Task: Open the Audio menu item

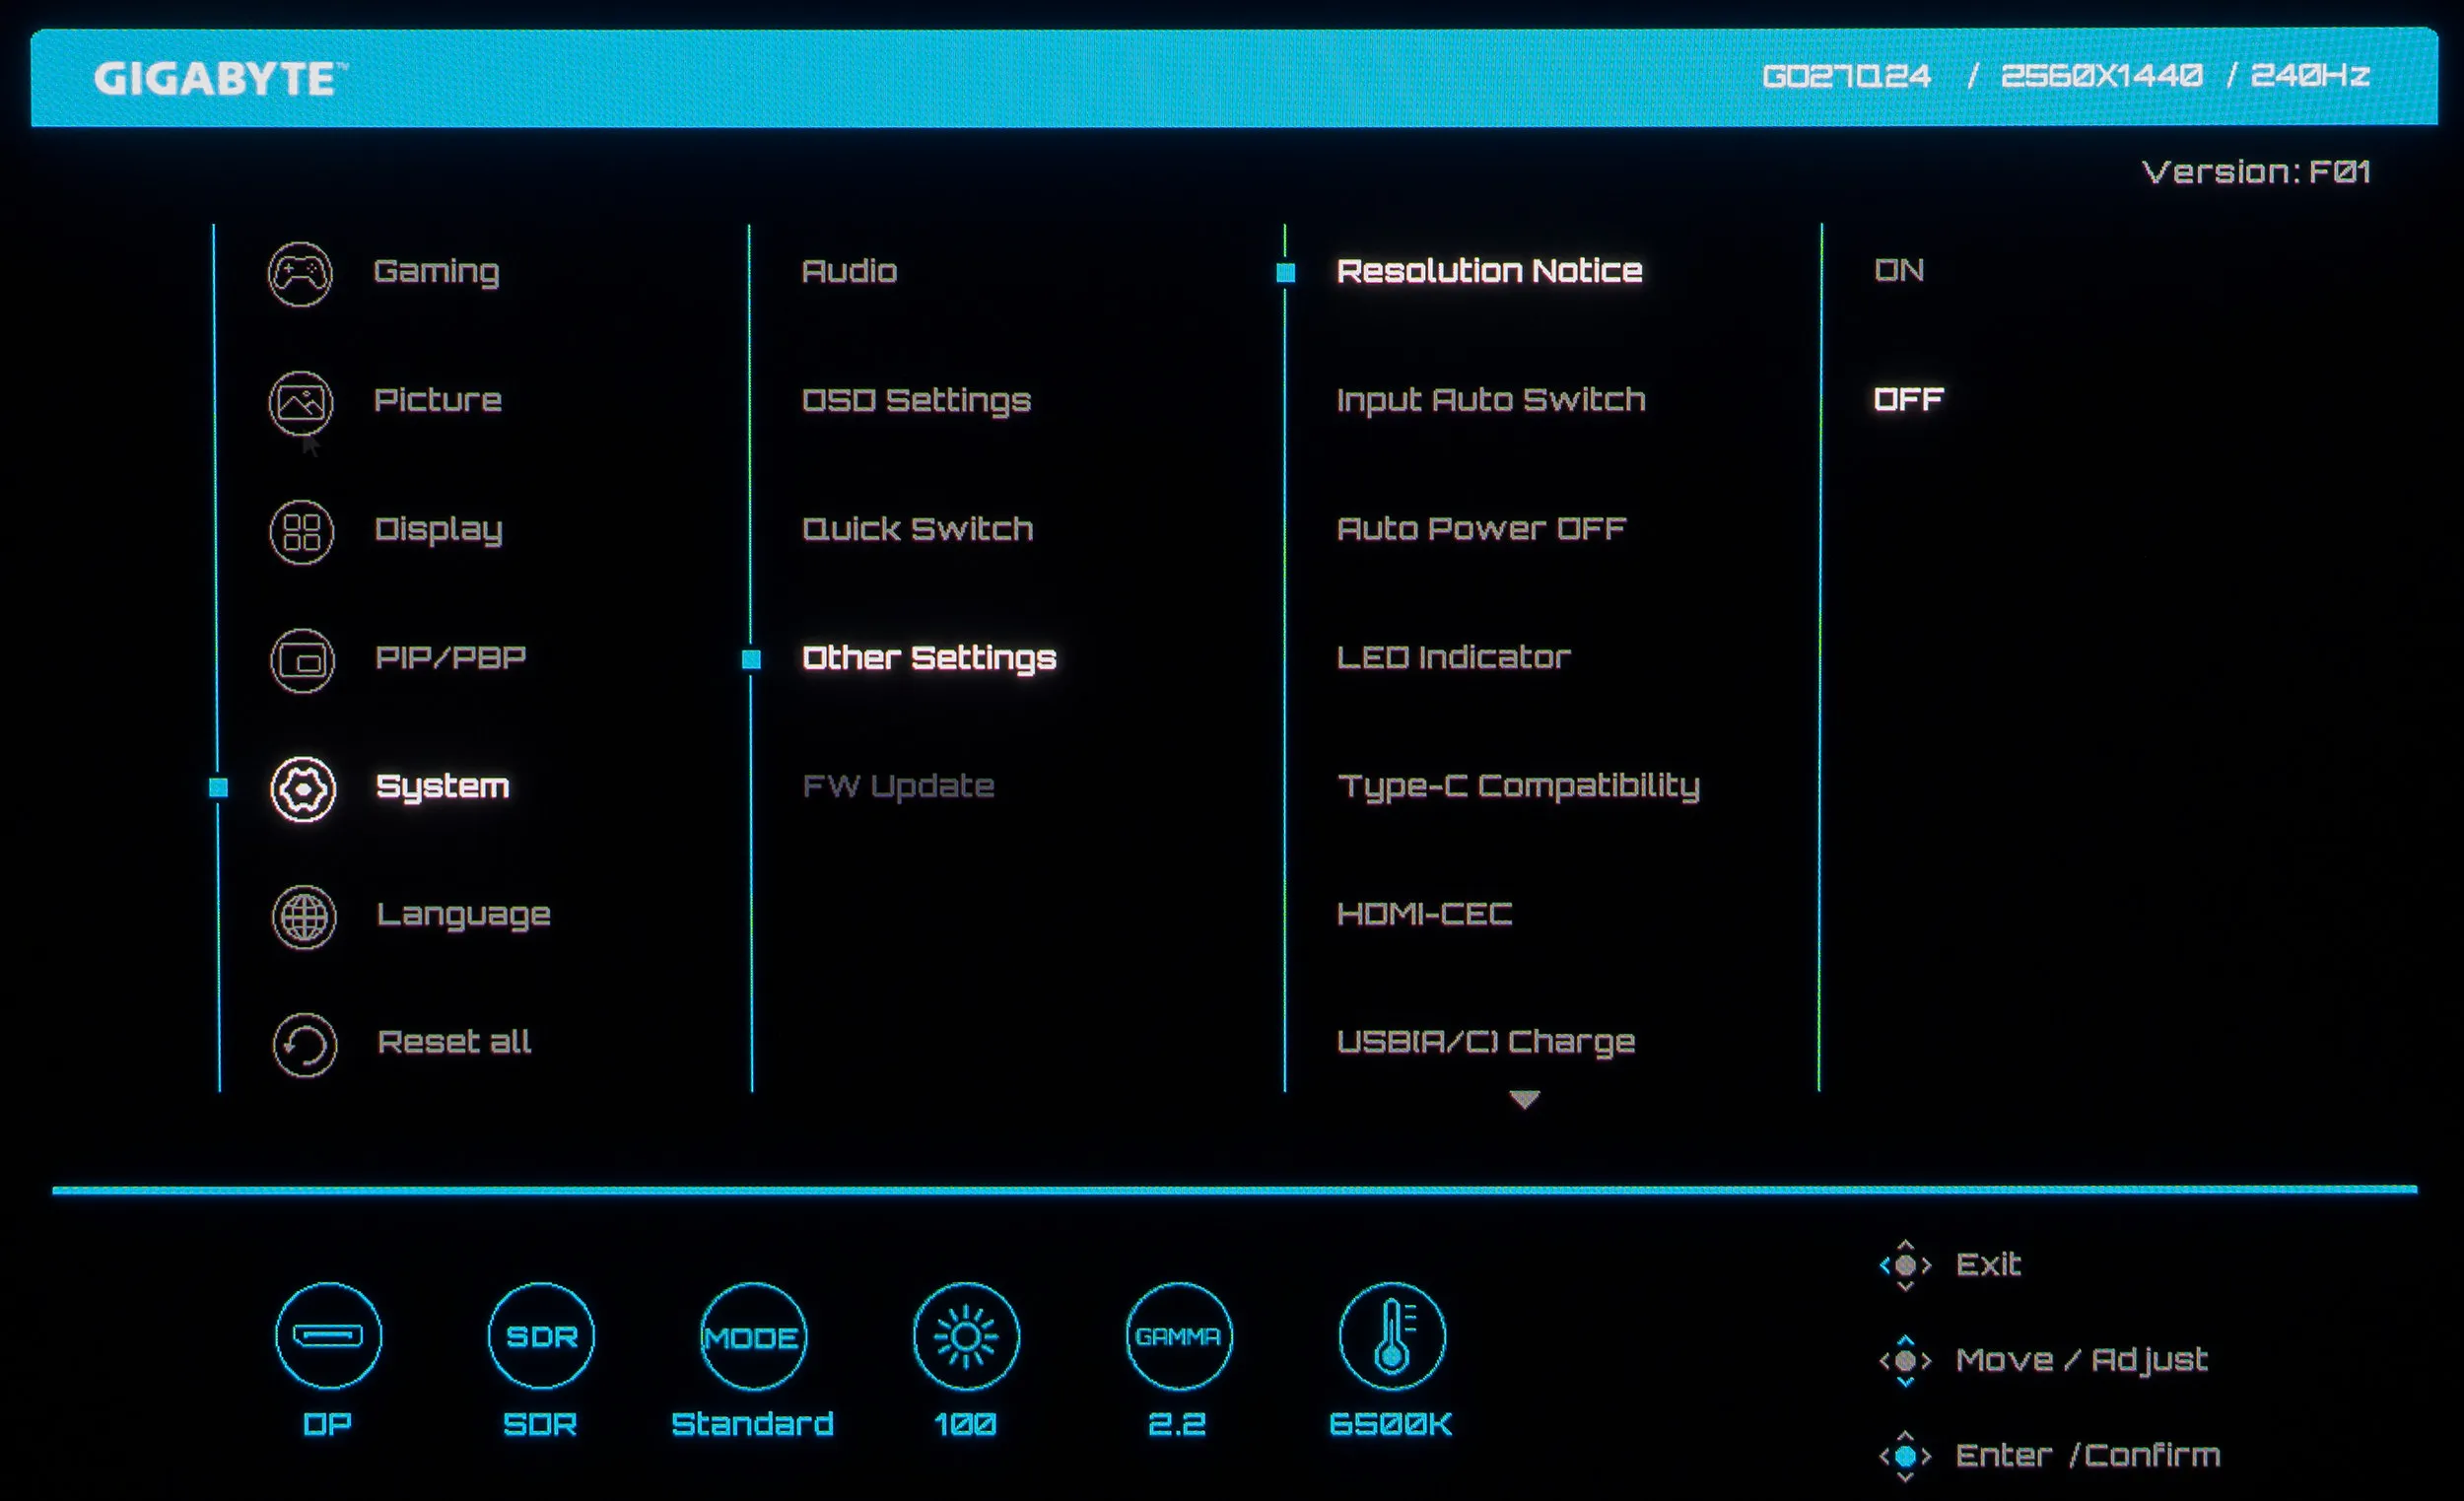Action: (849, 271)
